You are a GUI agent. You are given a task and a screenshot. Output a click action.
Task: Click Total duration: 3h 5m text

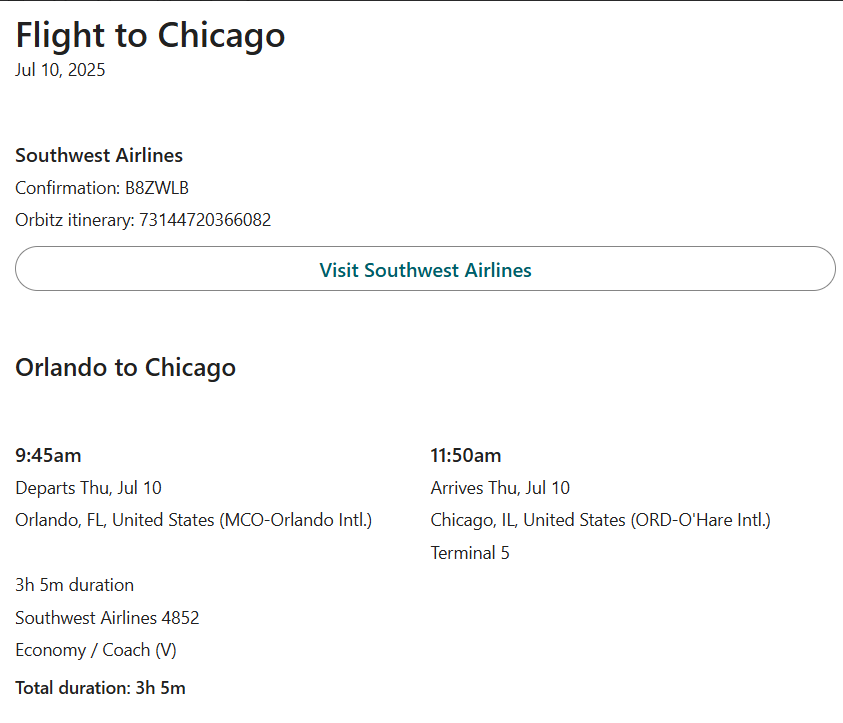tap(100, 688)
